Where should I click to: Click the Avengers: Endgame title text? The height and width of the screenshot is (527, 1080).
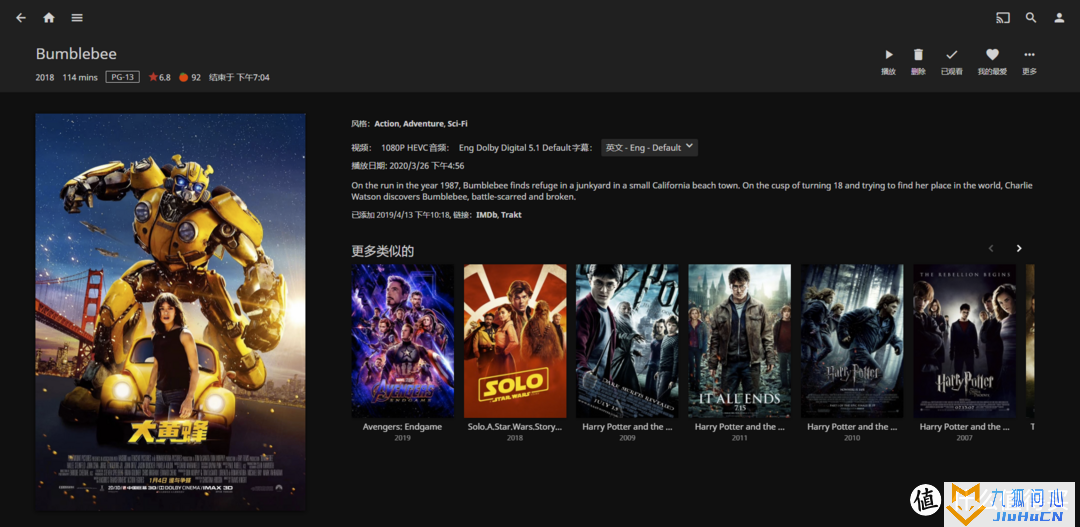(402, 427)
